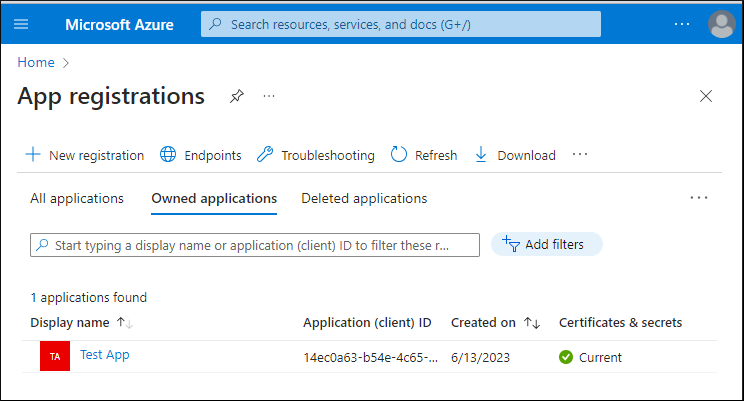Open the command bar overflow ellipsis

click(580, 154)
